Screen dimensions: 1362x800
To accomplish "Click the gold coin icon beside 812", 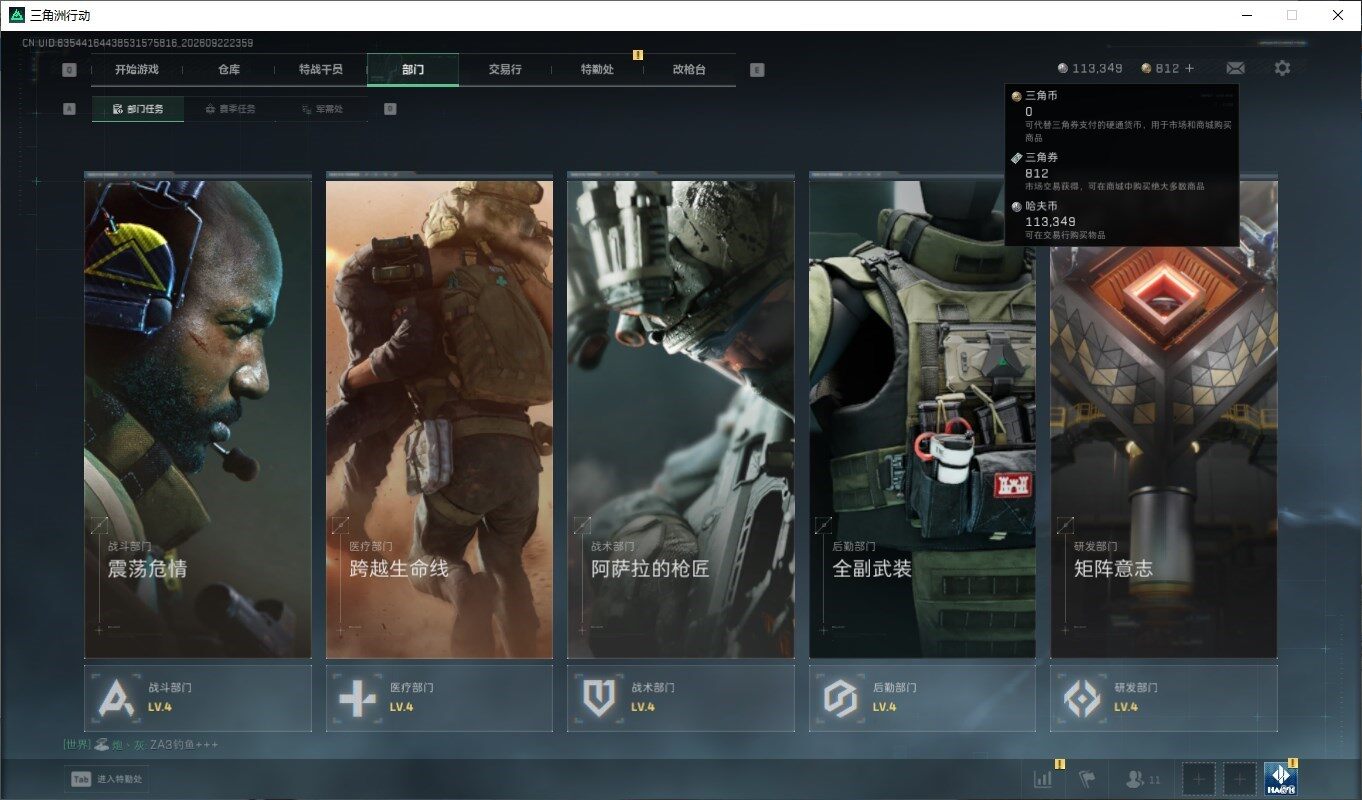I will (x=1146, y=68).
